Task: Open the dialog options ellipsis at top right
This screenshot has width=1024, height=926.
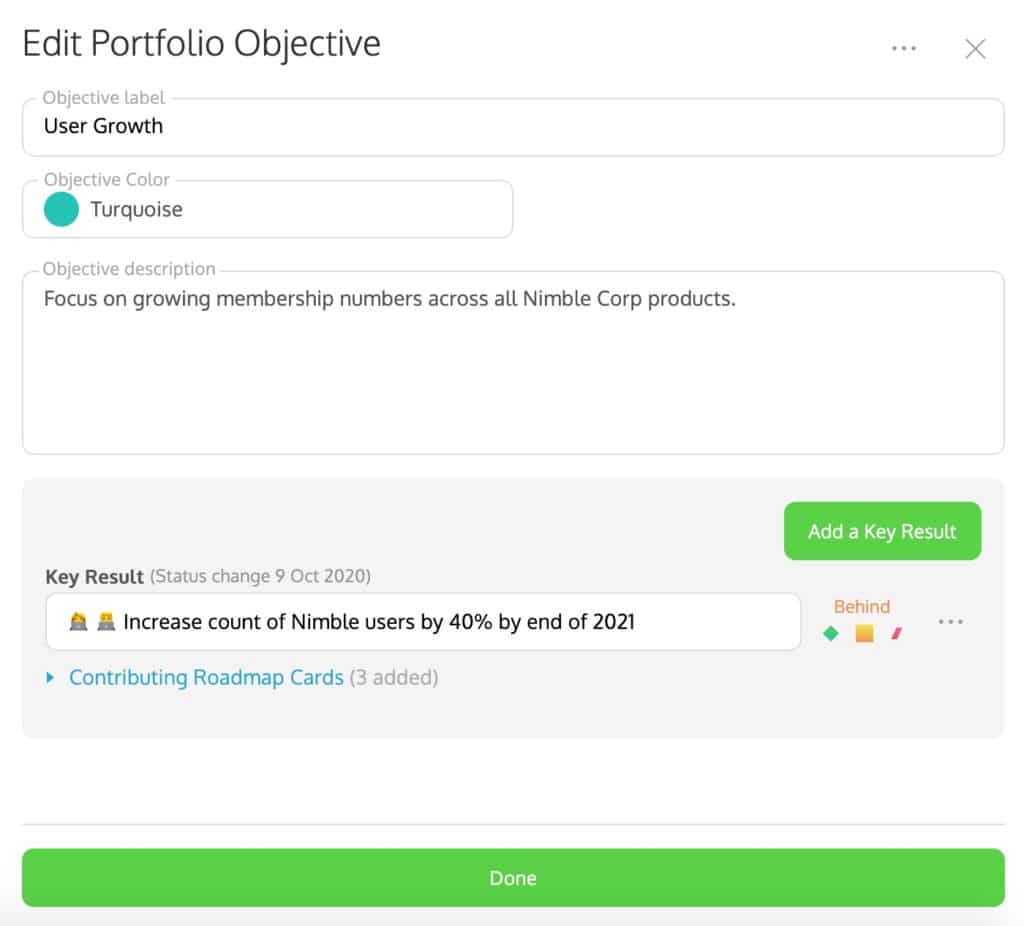Action: [x=904, y=47]
